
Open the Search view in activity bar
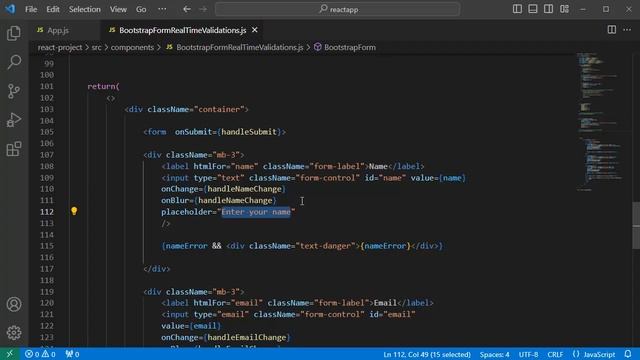tap(14, 62)
